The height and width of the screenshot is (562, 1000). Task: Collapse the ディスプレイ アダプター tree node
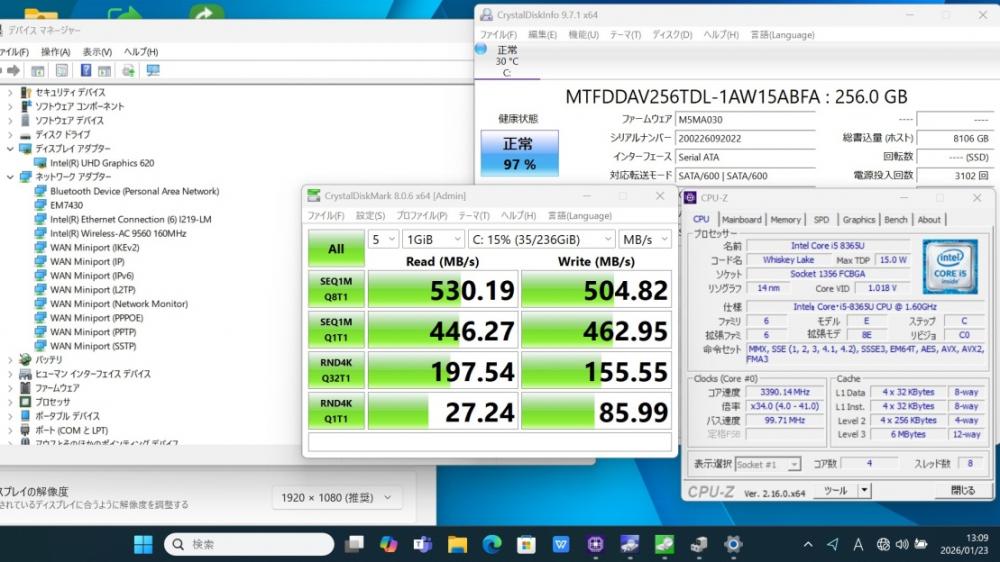click(x=10, y=149)
